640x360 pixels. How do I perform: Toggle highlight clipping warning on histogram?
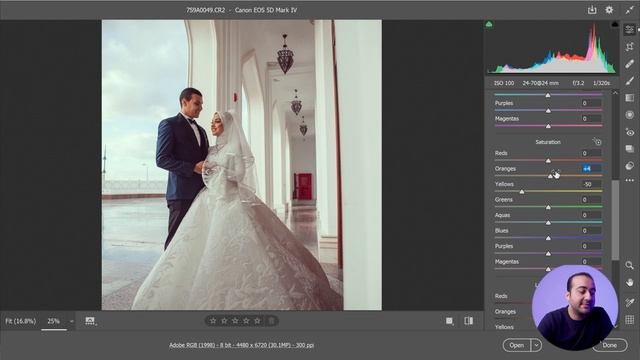[x=615, y=24]
